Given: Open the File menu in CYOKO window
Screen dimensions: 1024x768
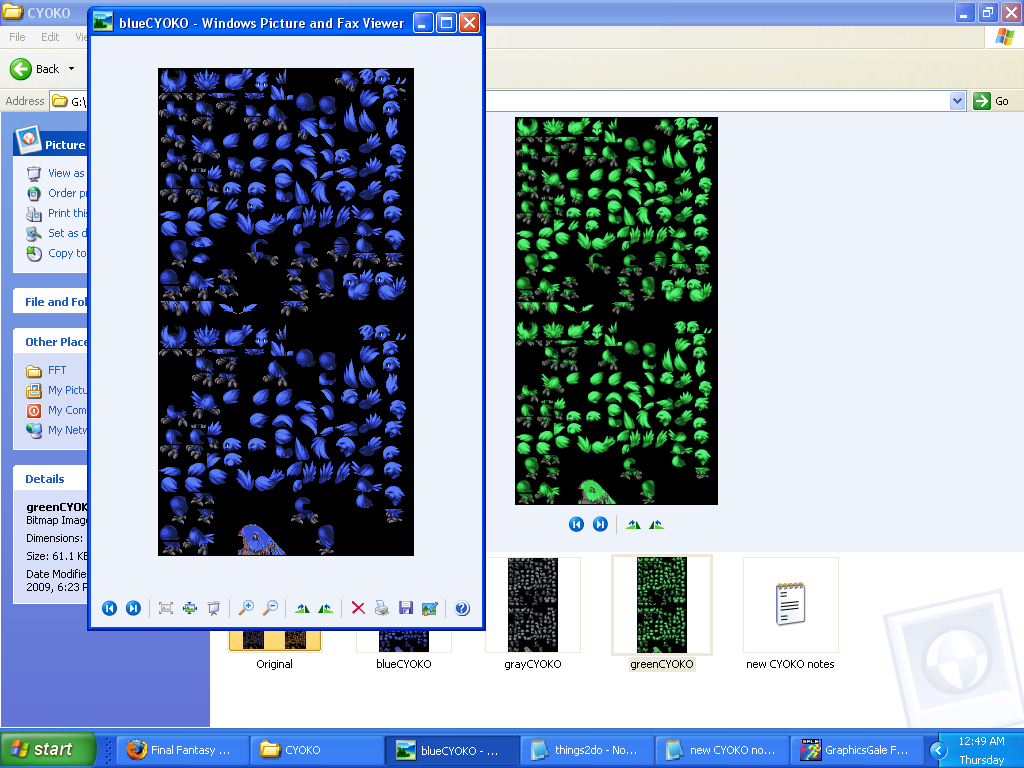Looking at the screenshot, I should pyautogui.click(x=18, y=37).
